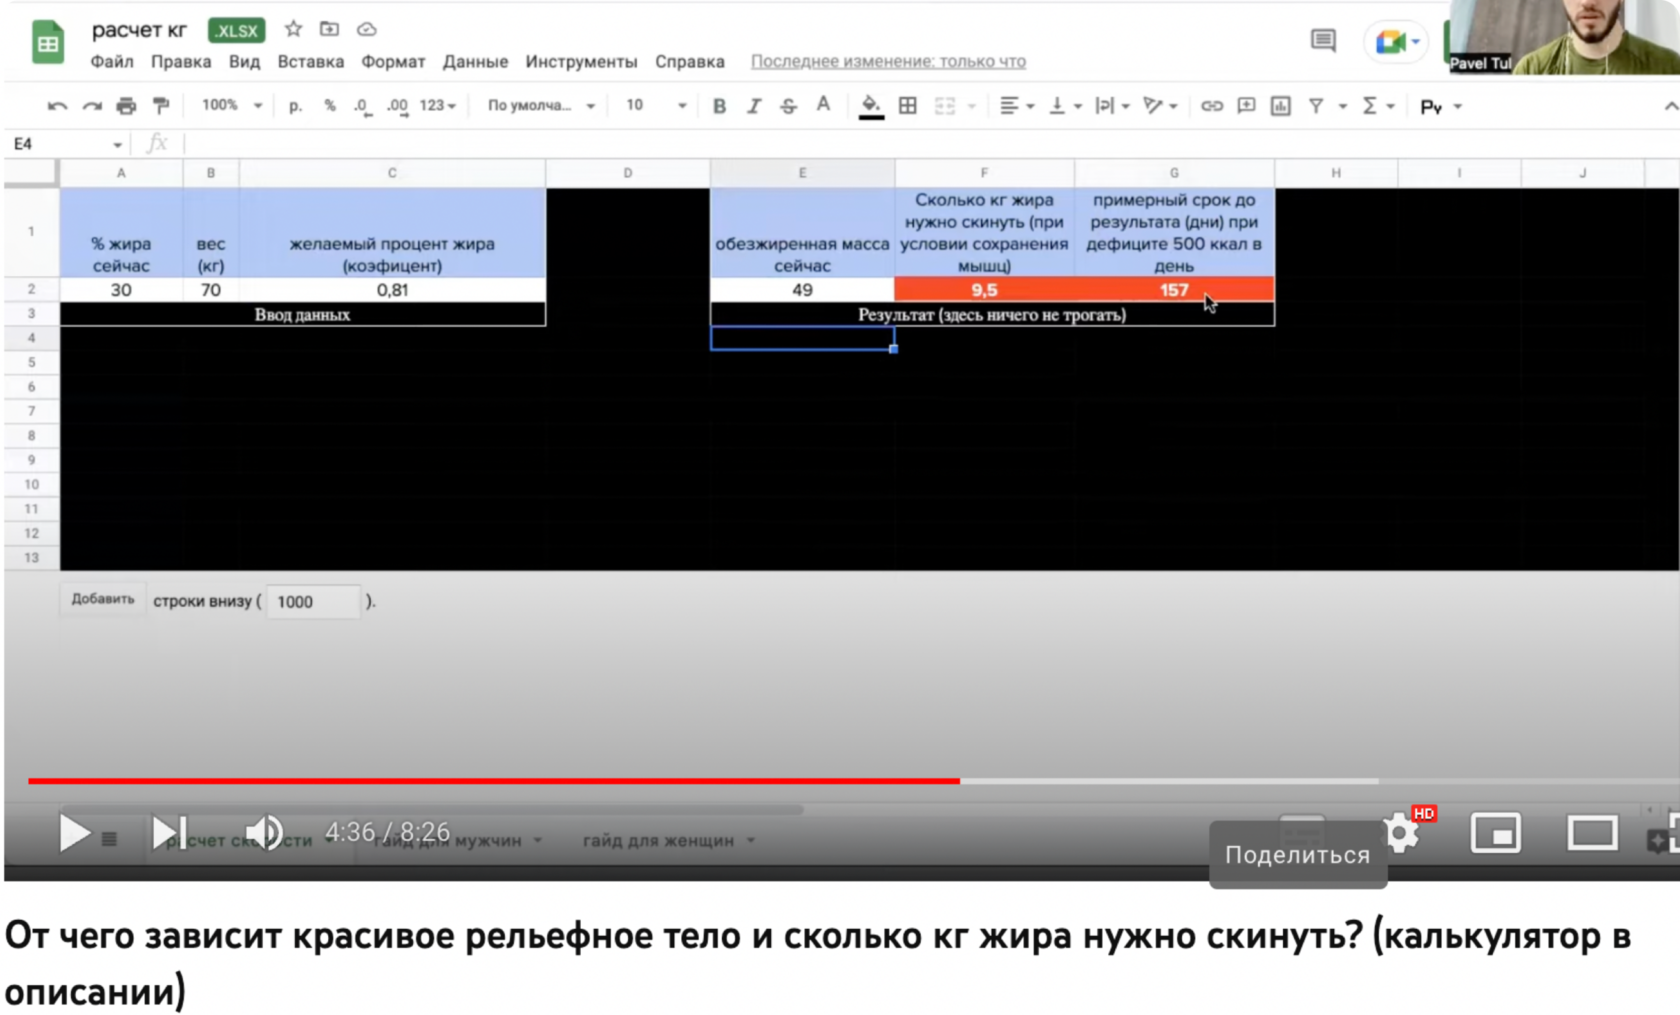This screenshot has height=1015, width=1680.
Task: Collapse the toolbar with the chevron
Action: [x=1670, y=106]
